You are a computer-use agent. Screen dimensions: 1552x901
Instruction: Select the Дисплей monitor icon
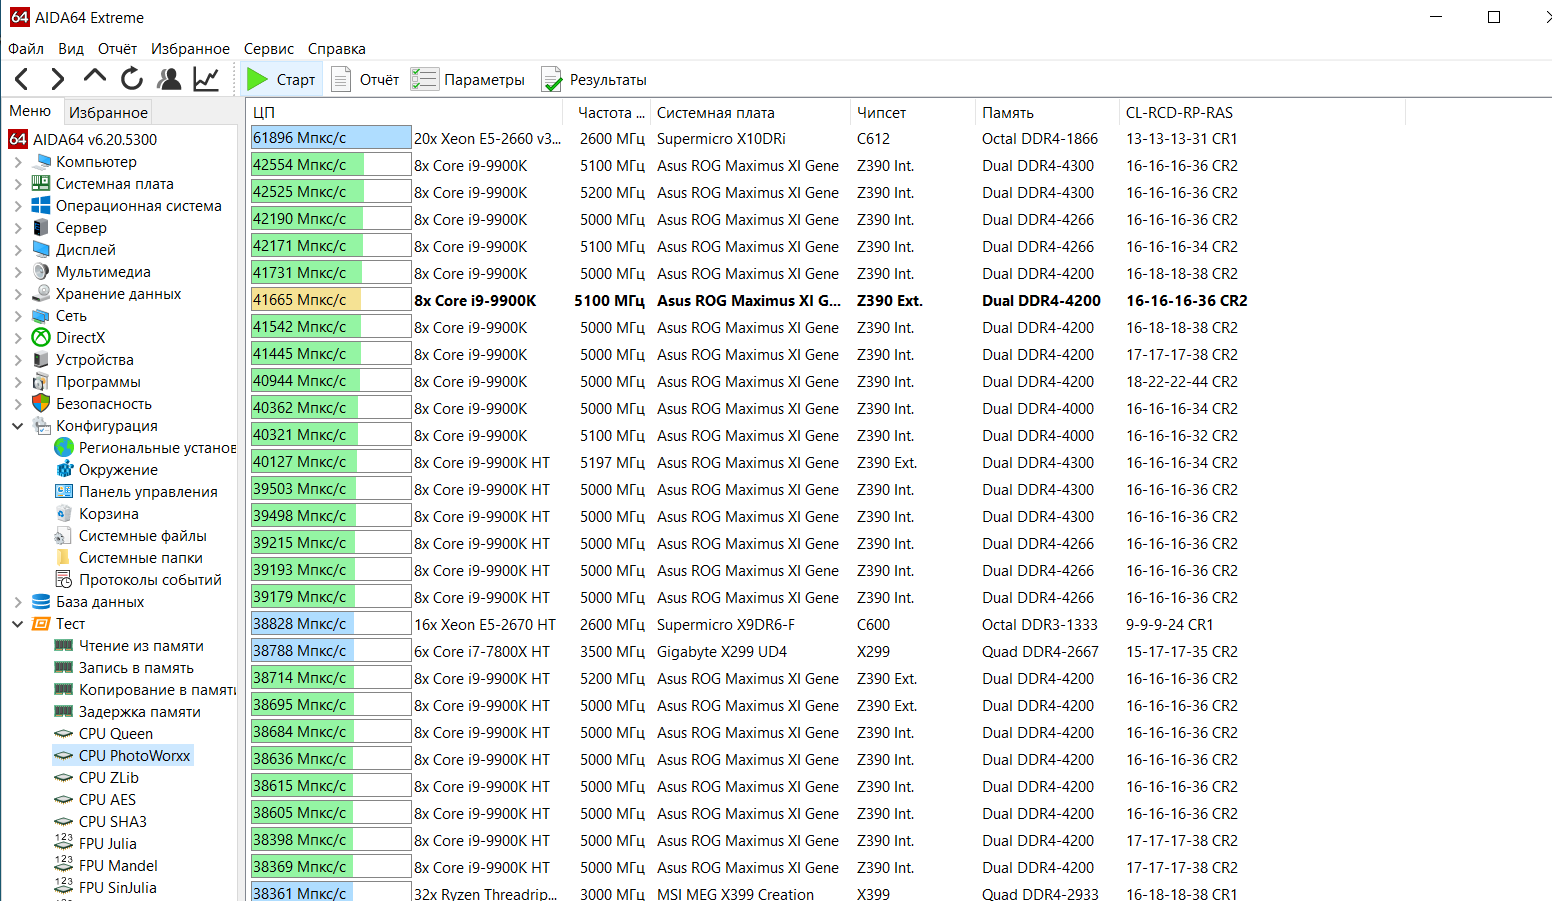coord(41,250)
